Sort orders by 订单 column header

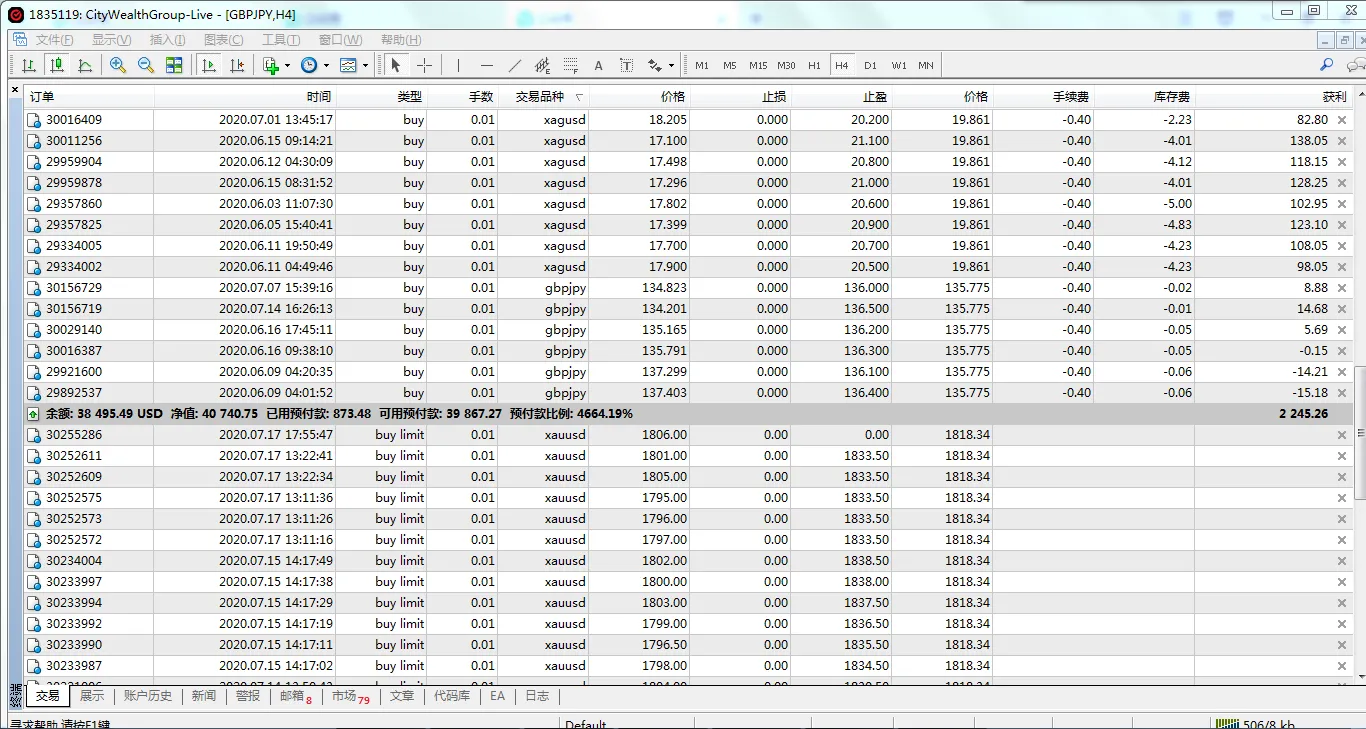(x=89, y=97)
